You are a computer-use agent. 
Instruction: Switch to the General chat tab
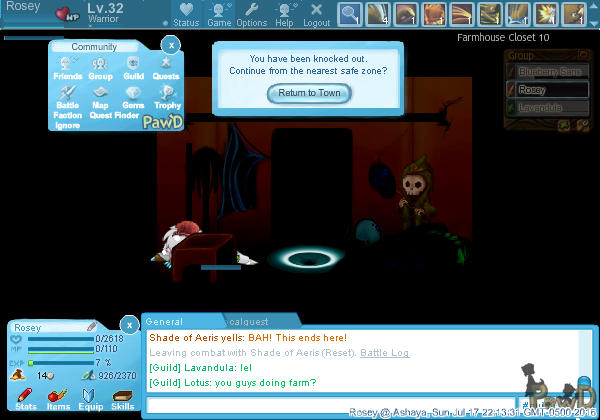165,321
